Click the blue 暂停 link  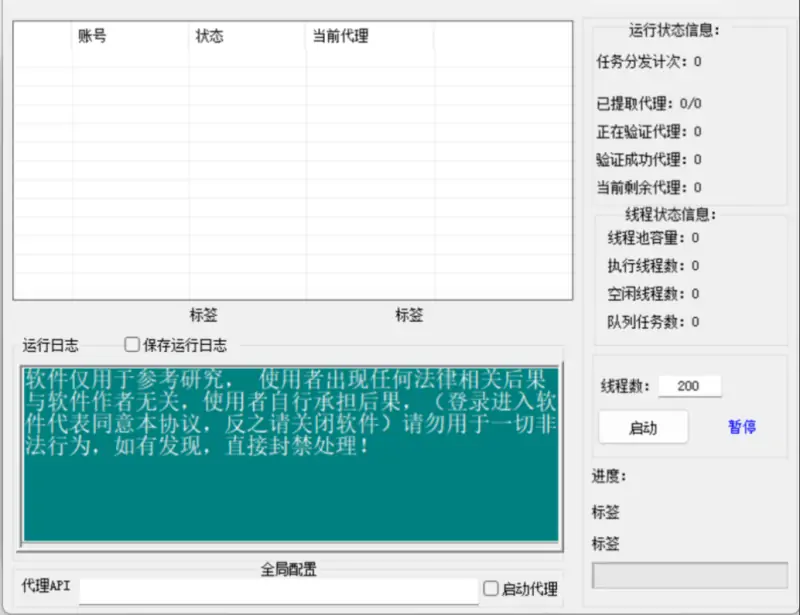point(741,427)
